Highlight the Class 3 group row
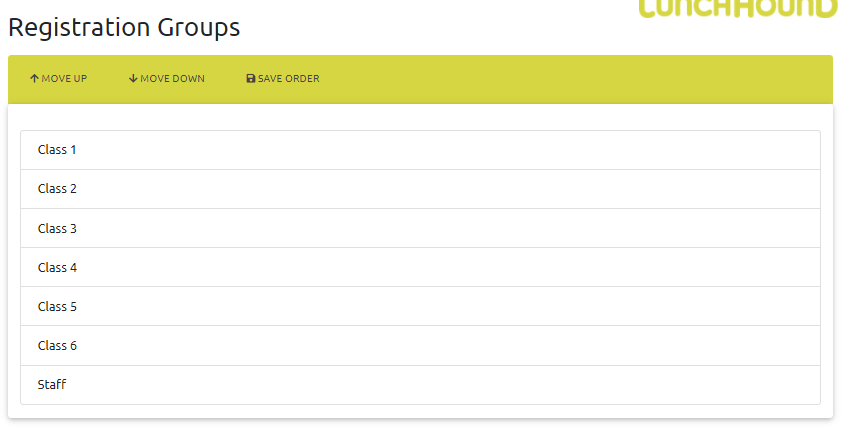 click(x=420, y=228)
